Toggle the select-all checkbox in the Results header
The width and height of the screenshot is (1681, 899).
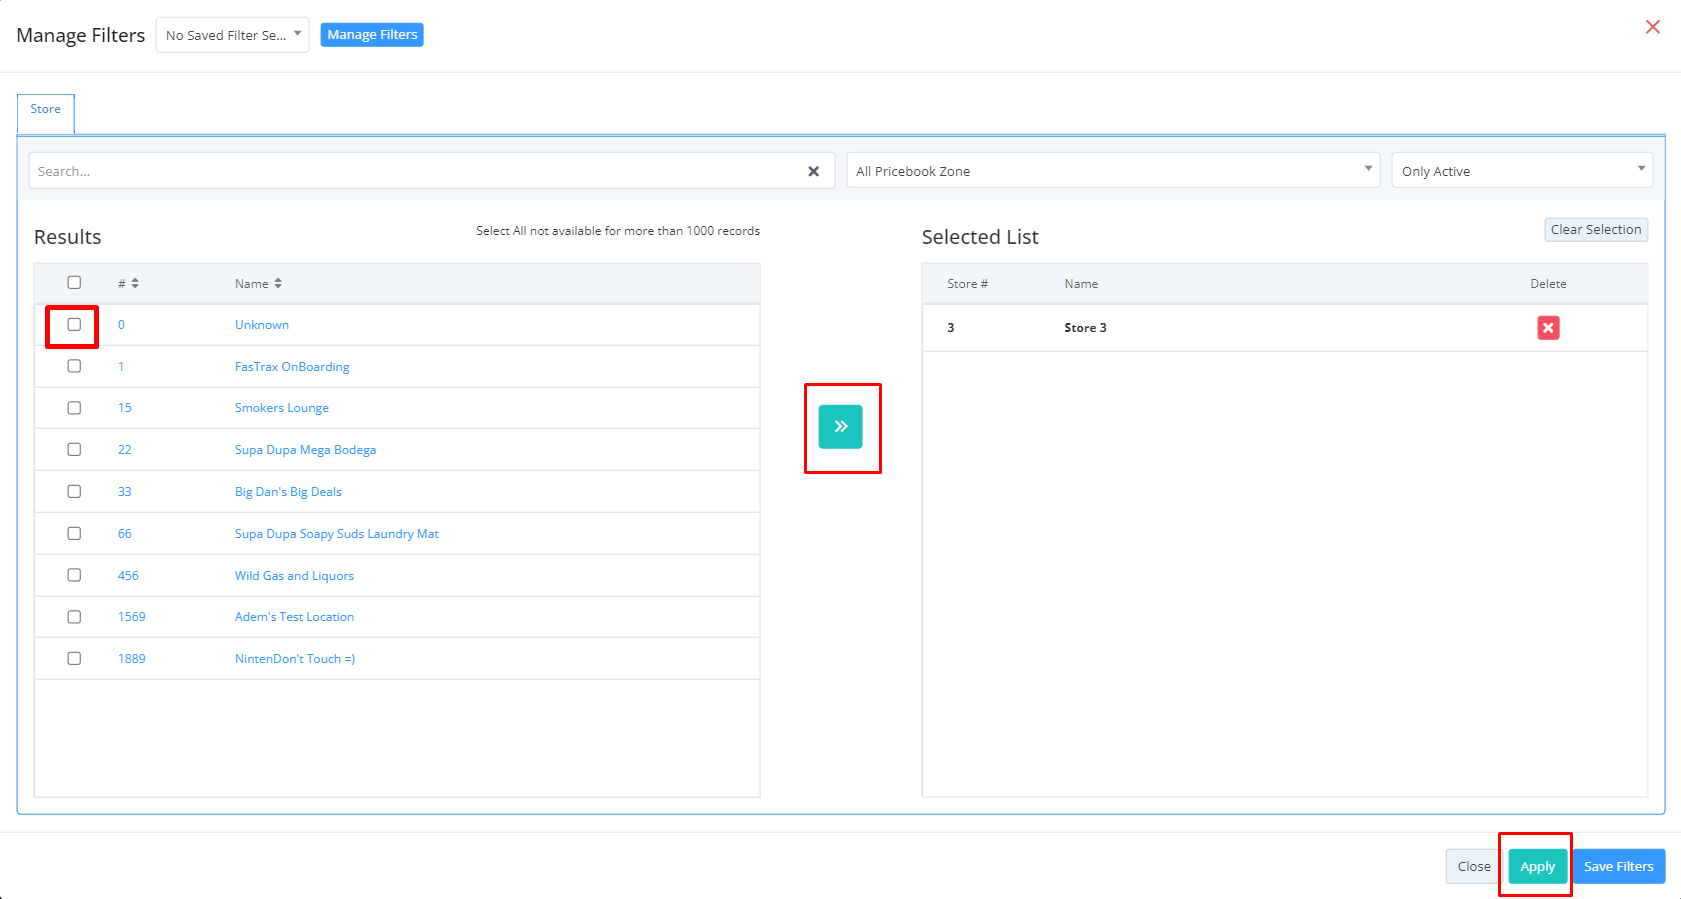pyautogui.click(x=74, y=283)
